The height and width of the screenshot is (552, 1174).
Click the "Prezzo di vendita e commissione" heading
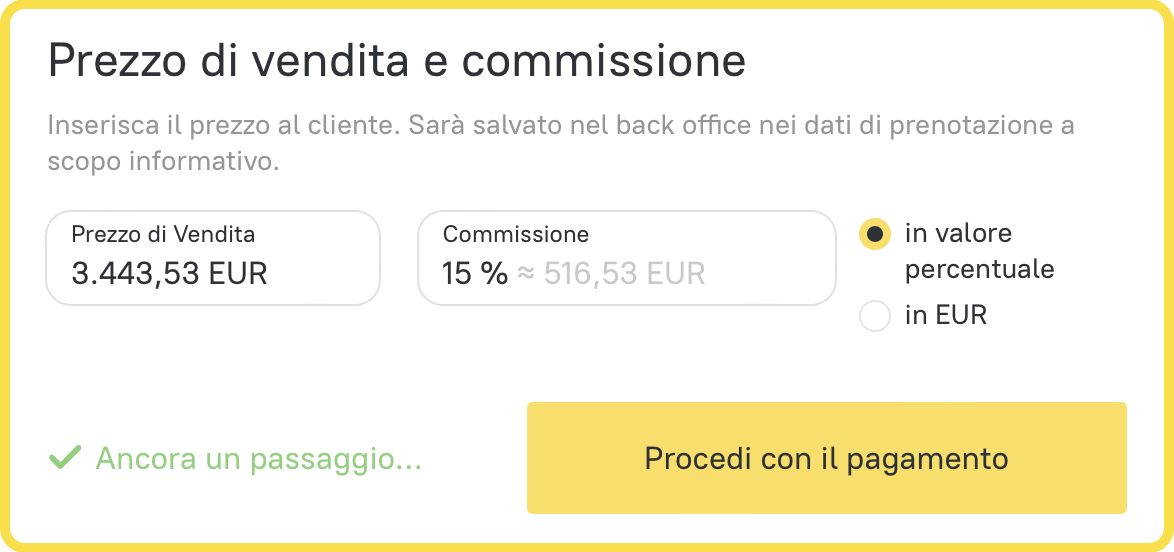[x=397, y=62]
